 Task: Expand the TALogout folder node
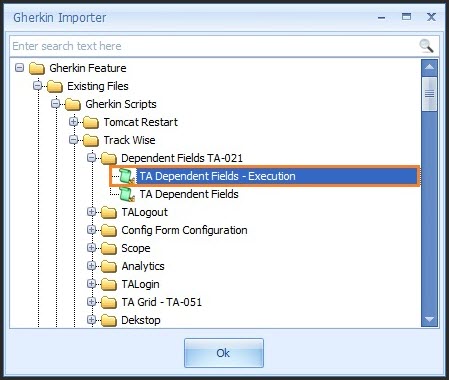coord(92,212)
